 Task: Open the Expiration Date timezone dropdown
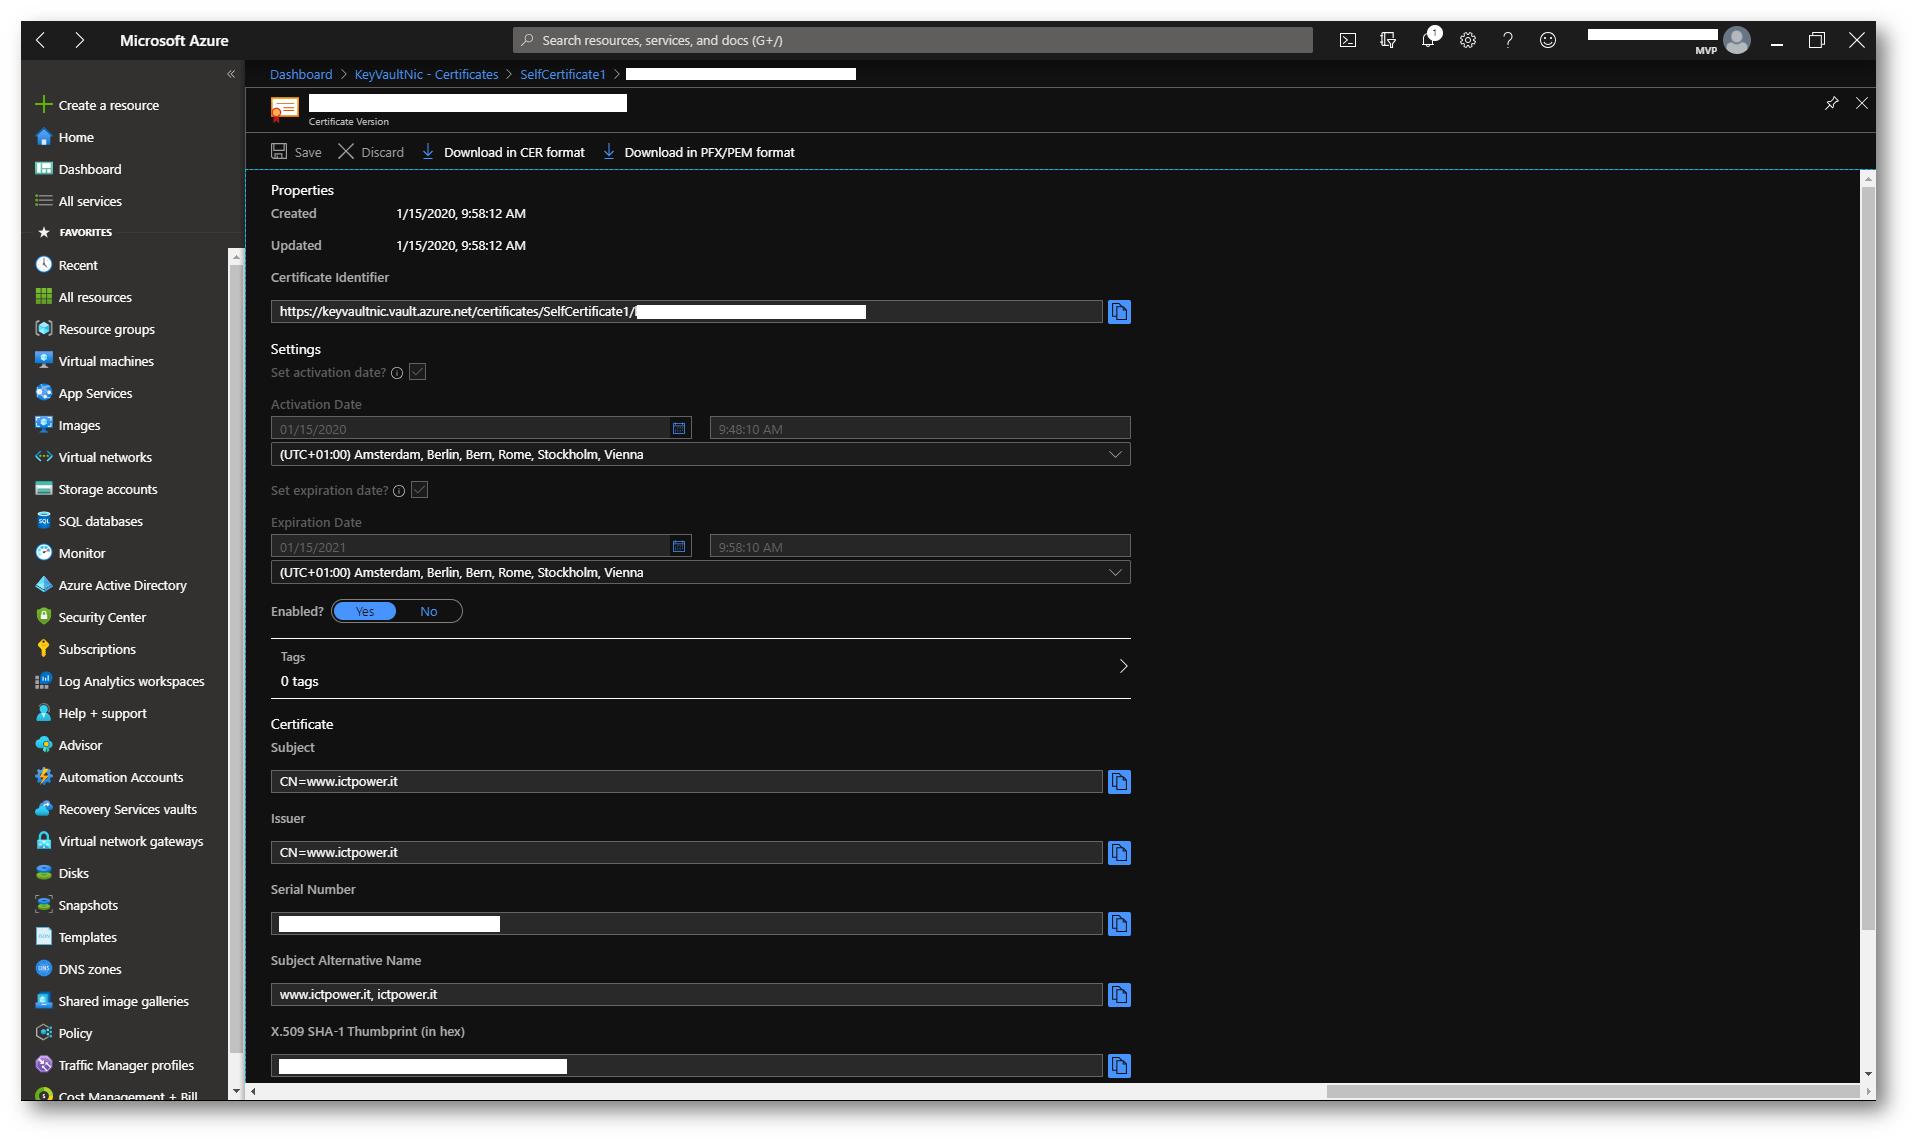pos(700,572)
